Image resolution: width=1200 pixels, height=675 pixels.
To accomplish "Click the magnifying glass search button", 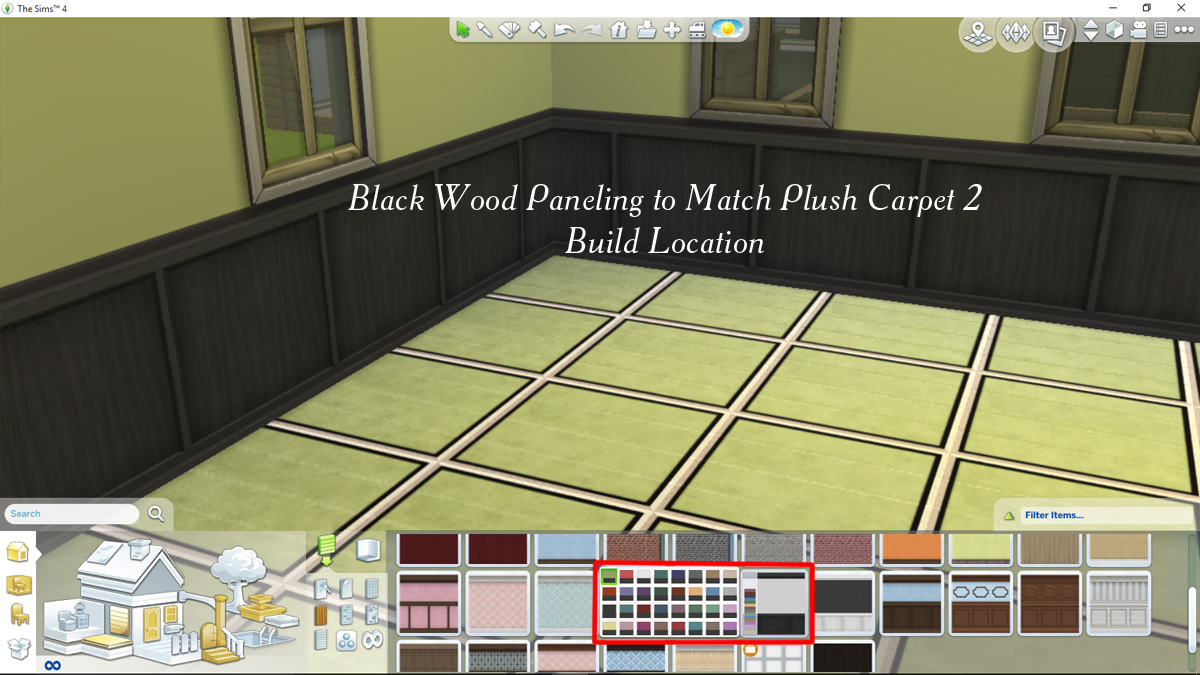I will (x=156, y=514).
